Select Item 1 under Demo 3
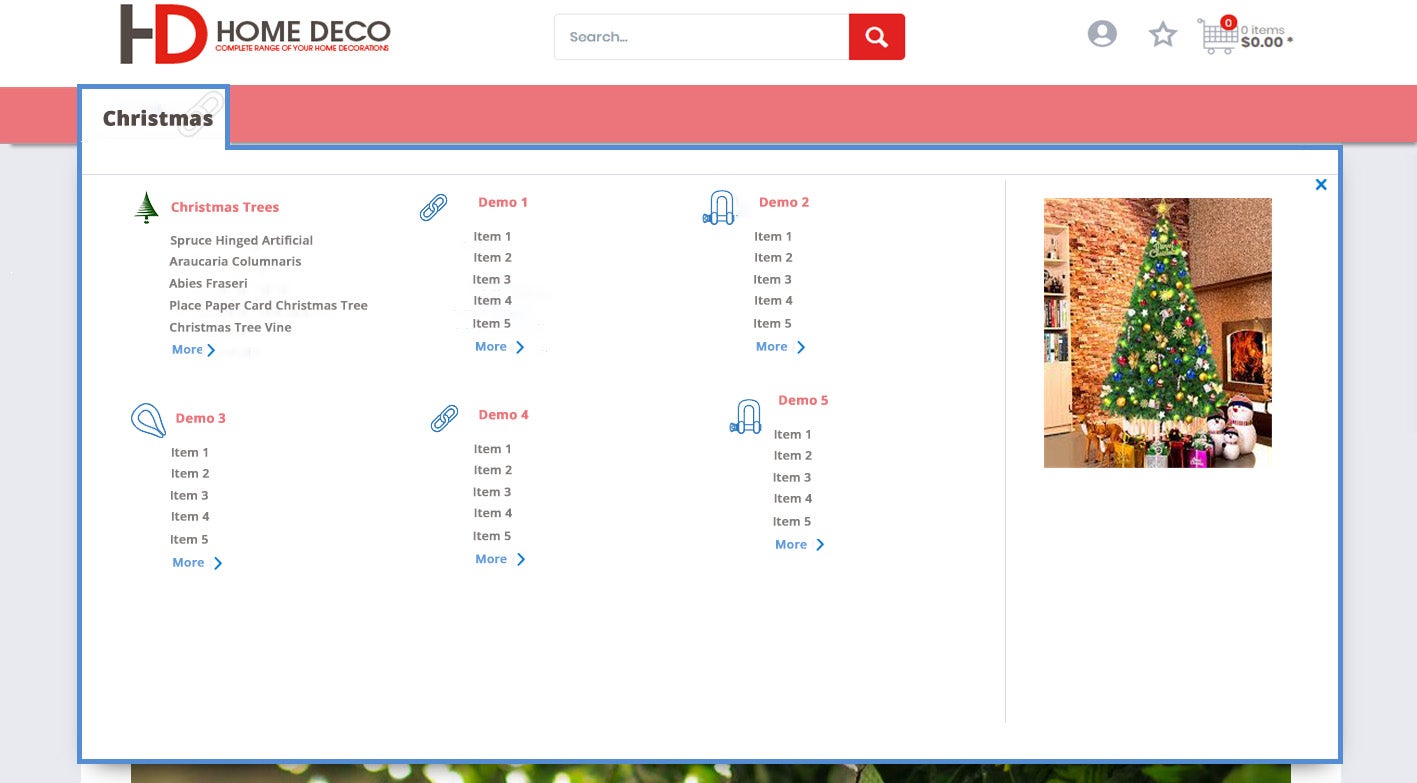The width and height of the screenshot is (1417, 783). coord(190,453)
